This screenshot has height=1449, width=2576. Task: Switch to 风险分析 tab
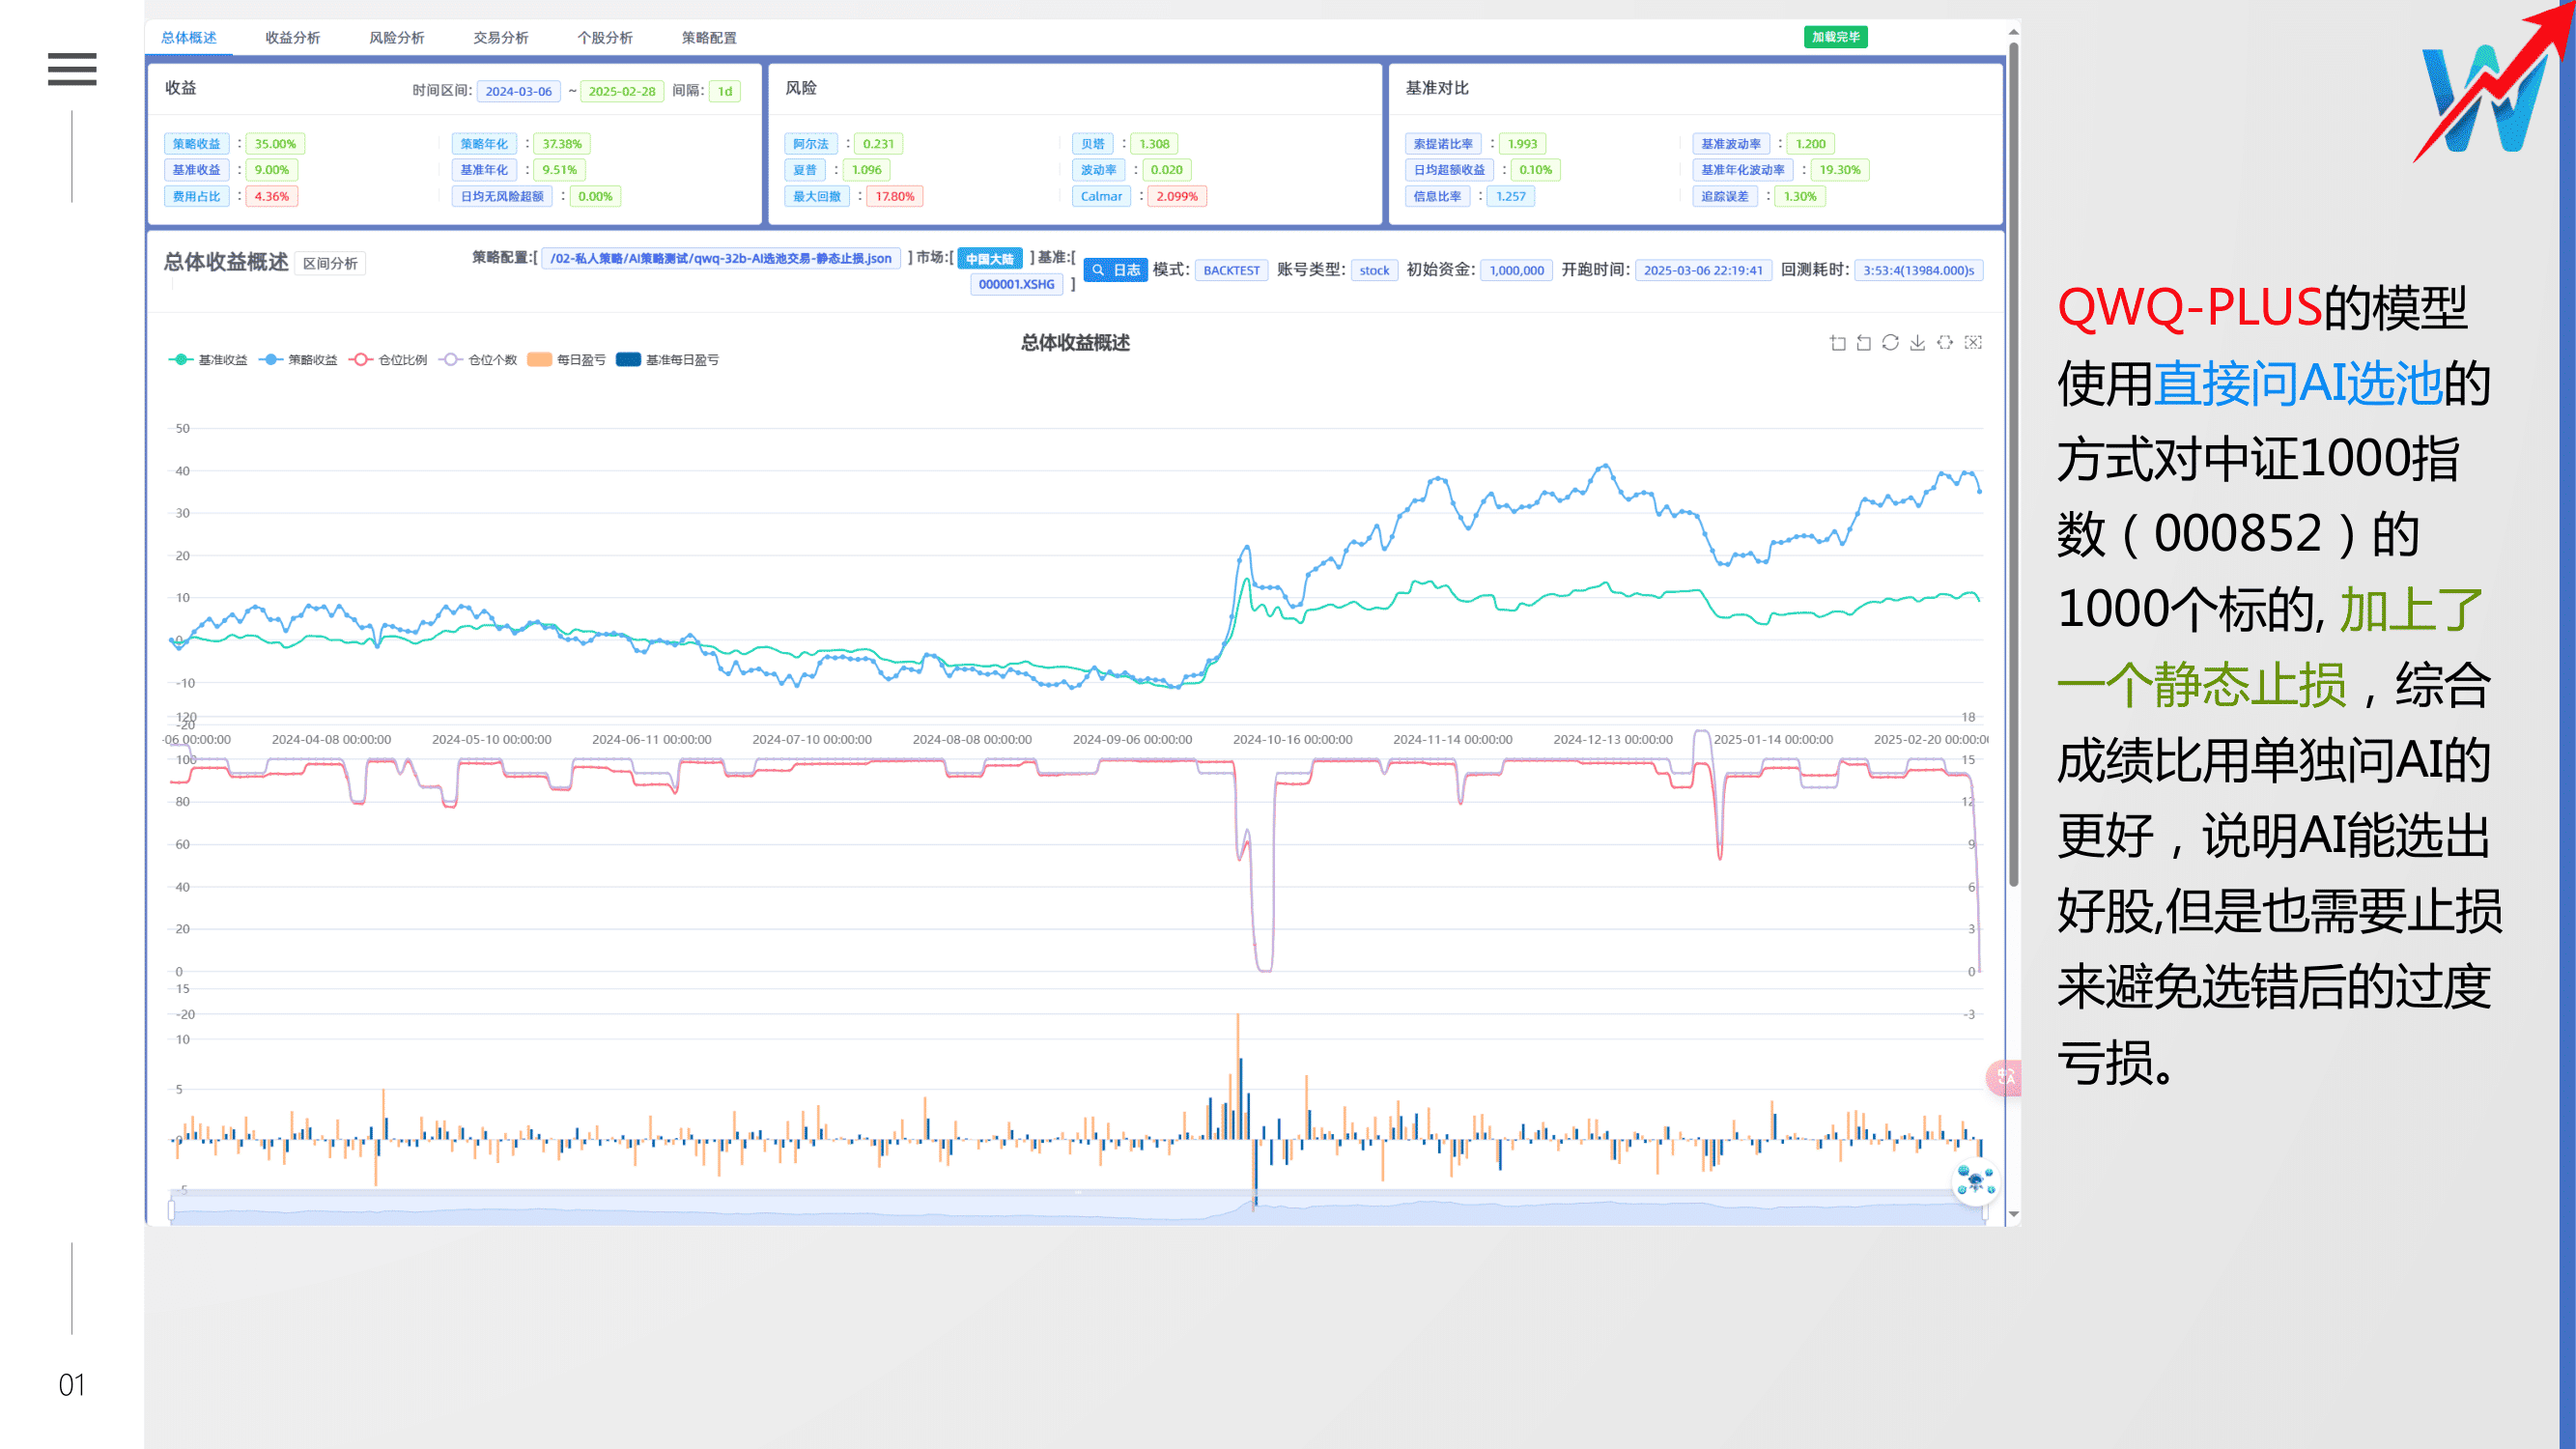click(396, 38)
